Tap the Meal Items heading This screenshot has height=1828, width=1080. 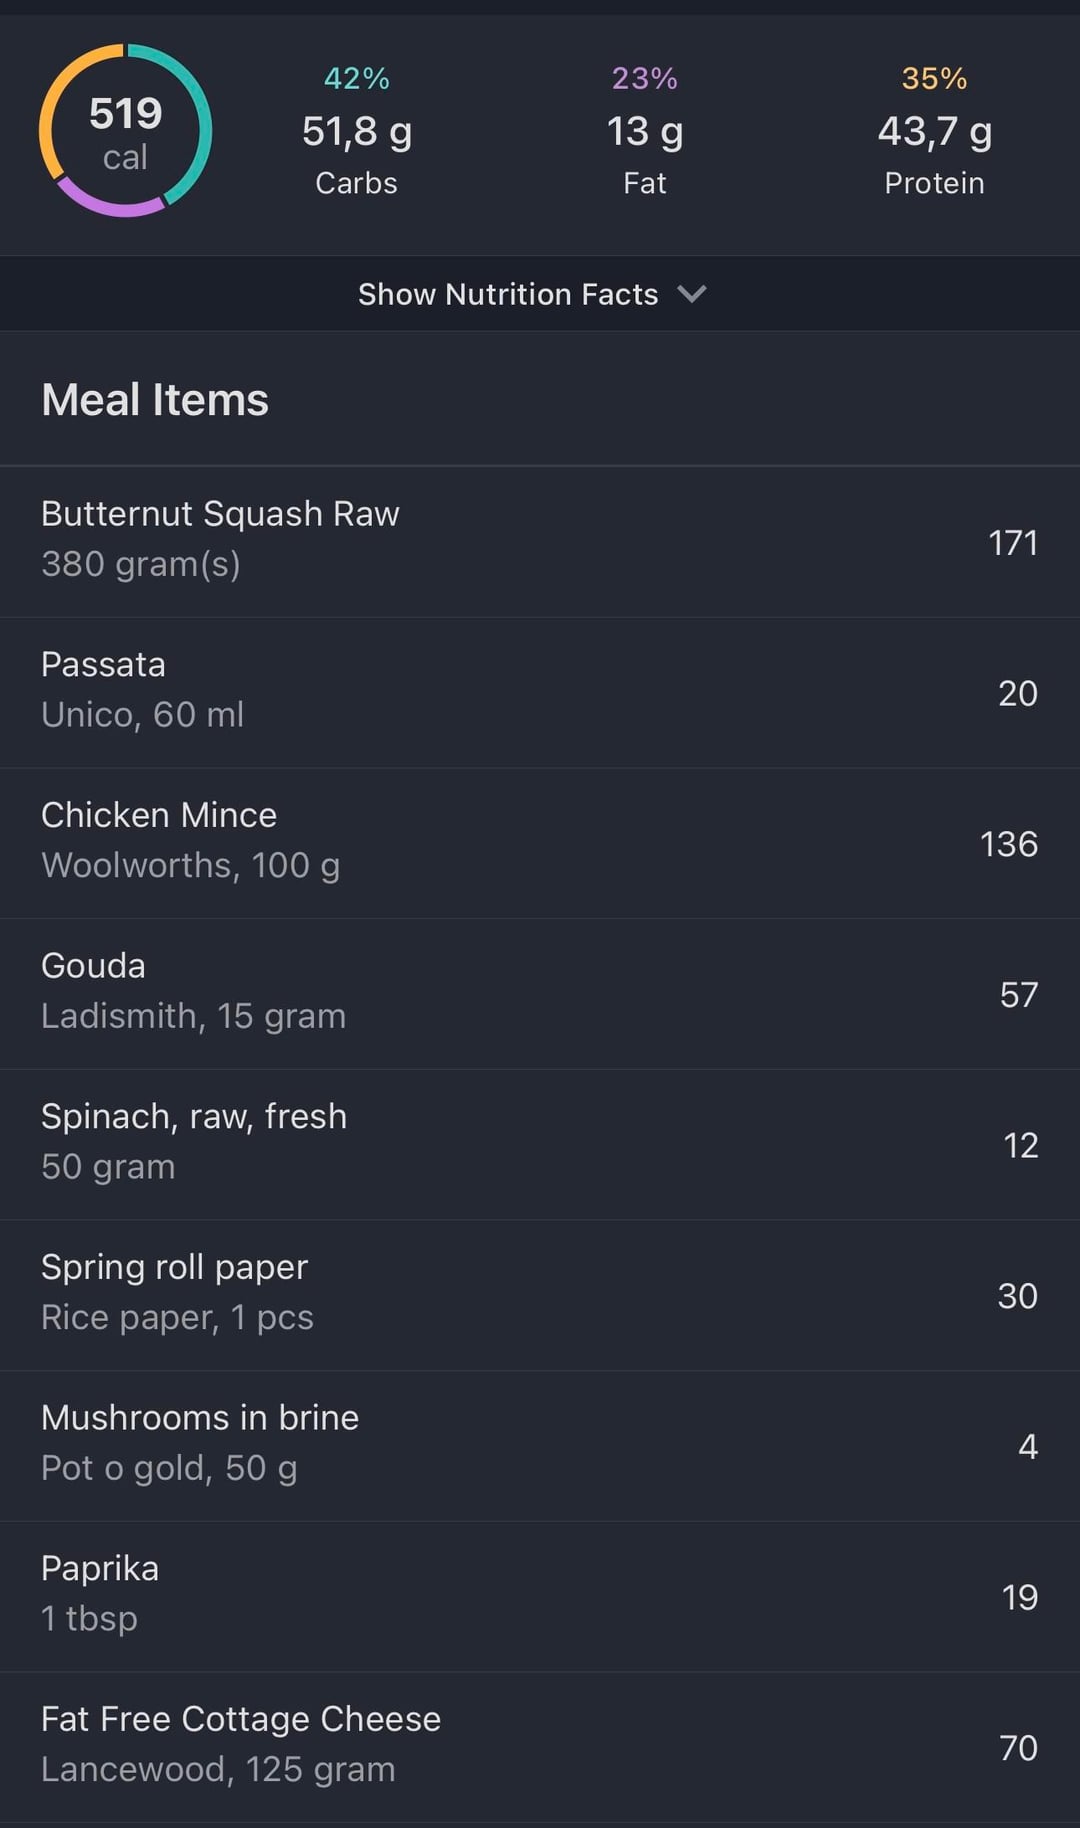click(x=155, y=400)
